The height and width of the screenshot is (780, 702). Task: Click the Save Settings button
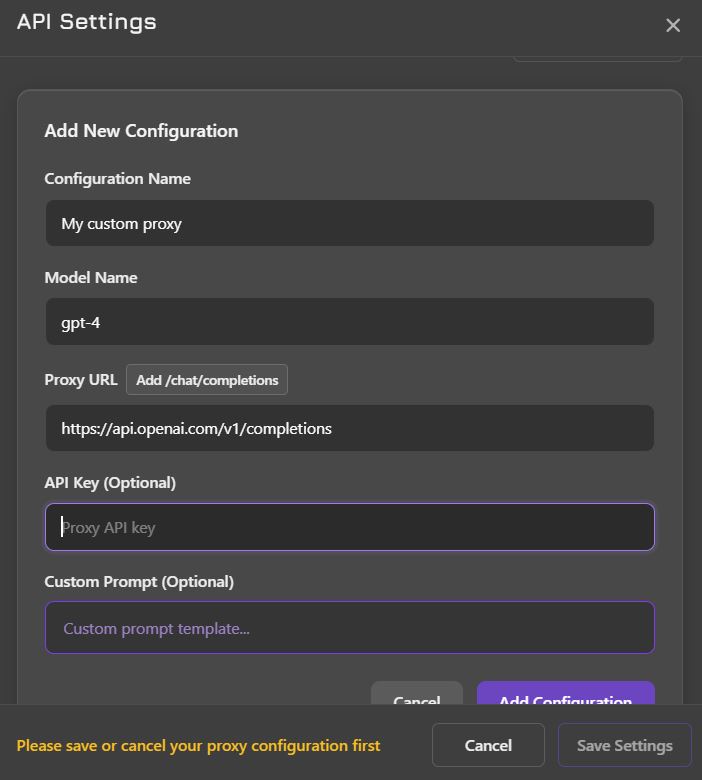624,745
